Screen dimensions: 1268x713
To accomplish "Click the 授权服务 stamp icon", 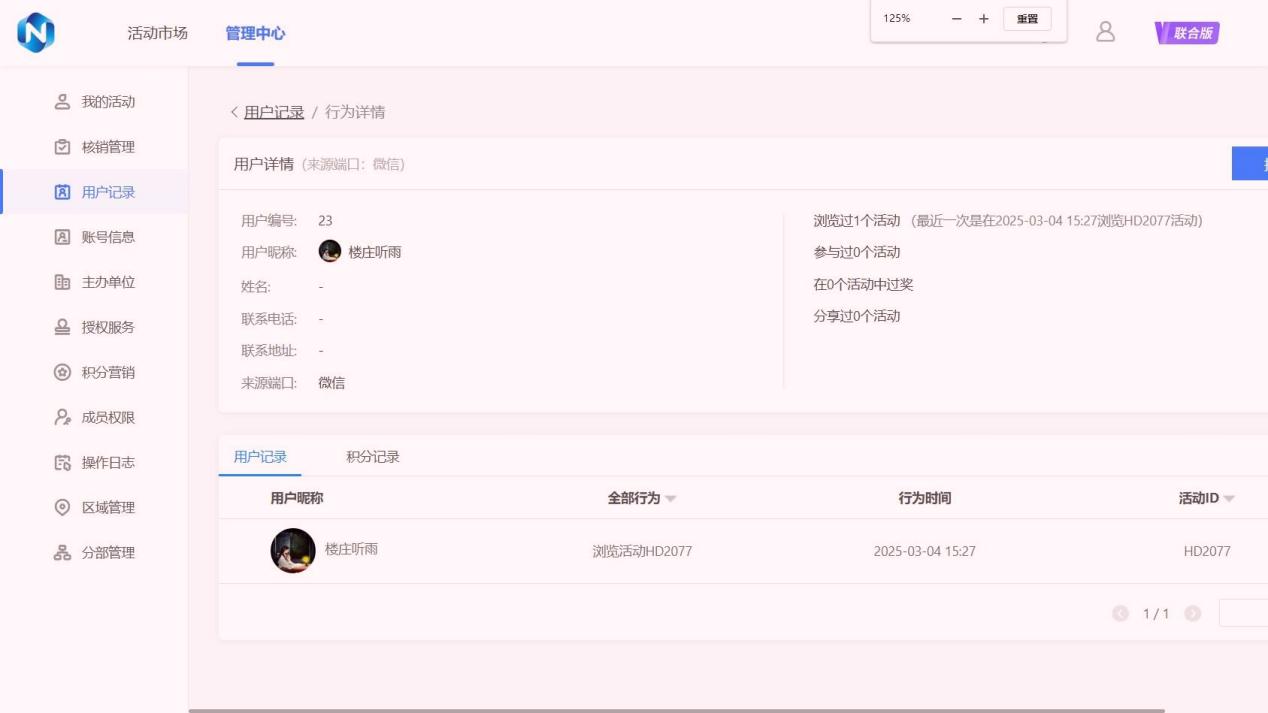I will (62, 327).
